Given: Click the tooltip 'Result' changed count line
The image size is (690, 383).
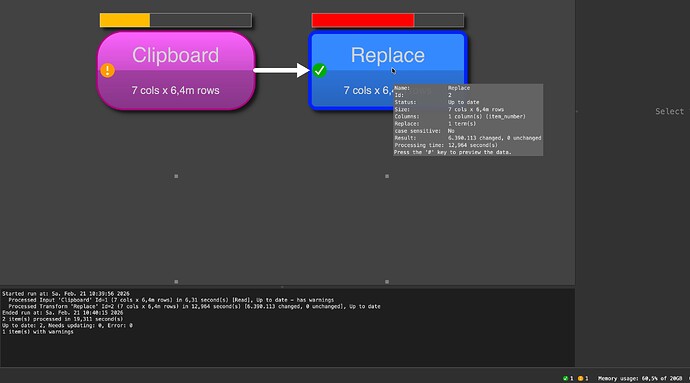Looking at the screenshot, I should pos(468,138).
